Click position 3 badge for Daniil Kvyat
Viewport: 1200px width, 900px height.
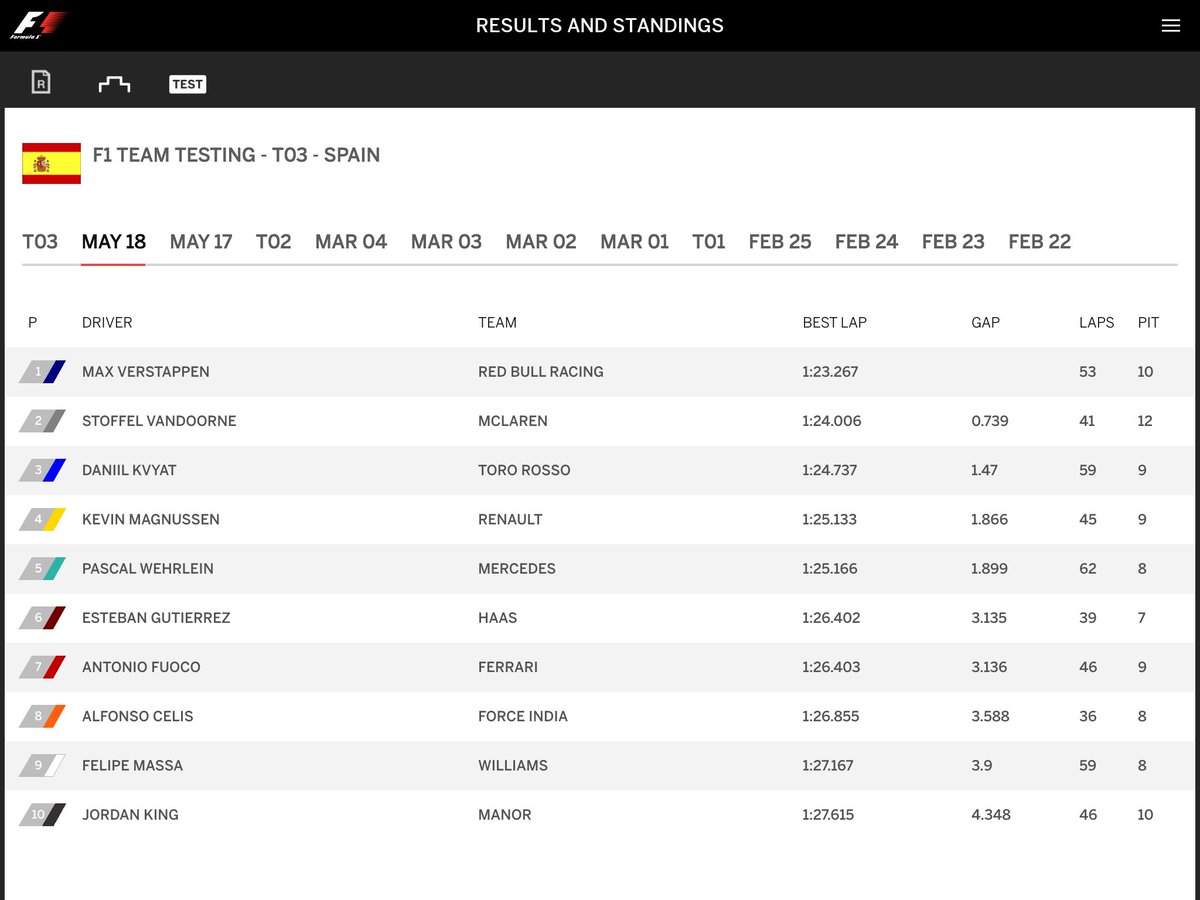pos(42,470)
